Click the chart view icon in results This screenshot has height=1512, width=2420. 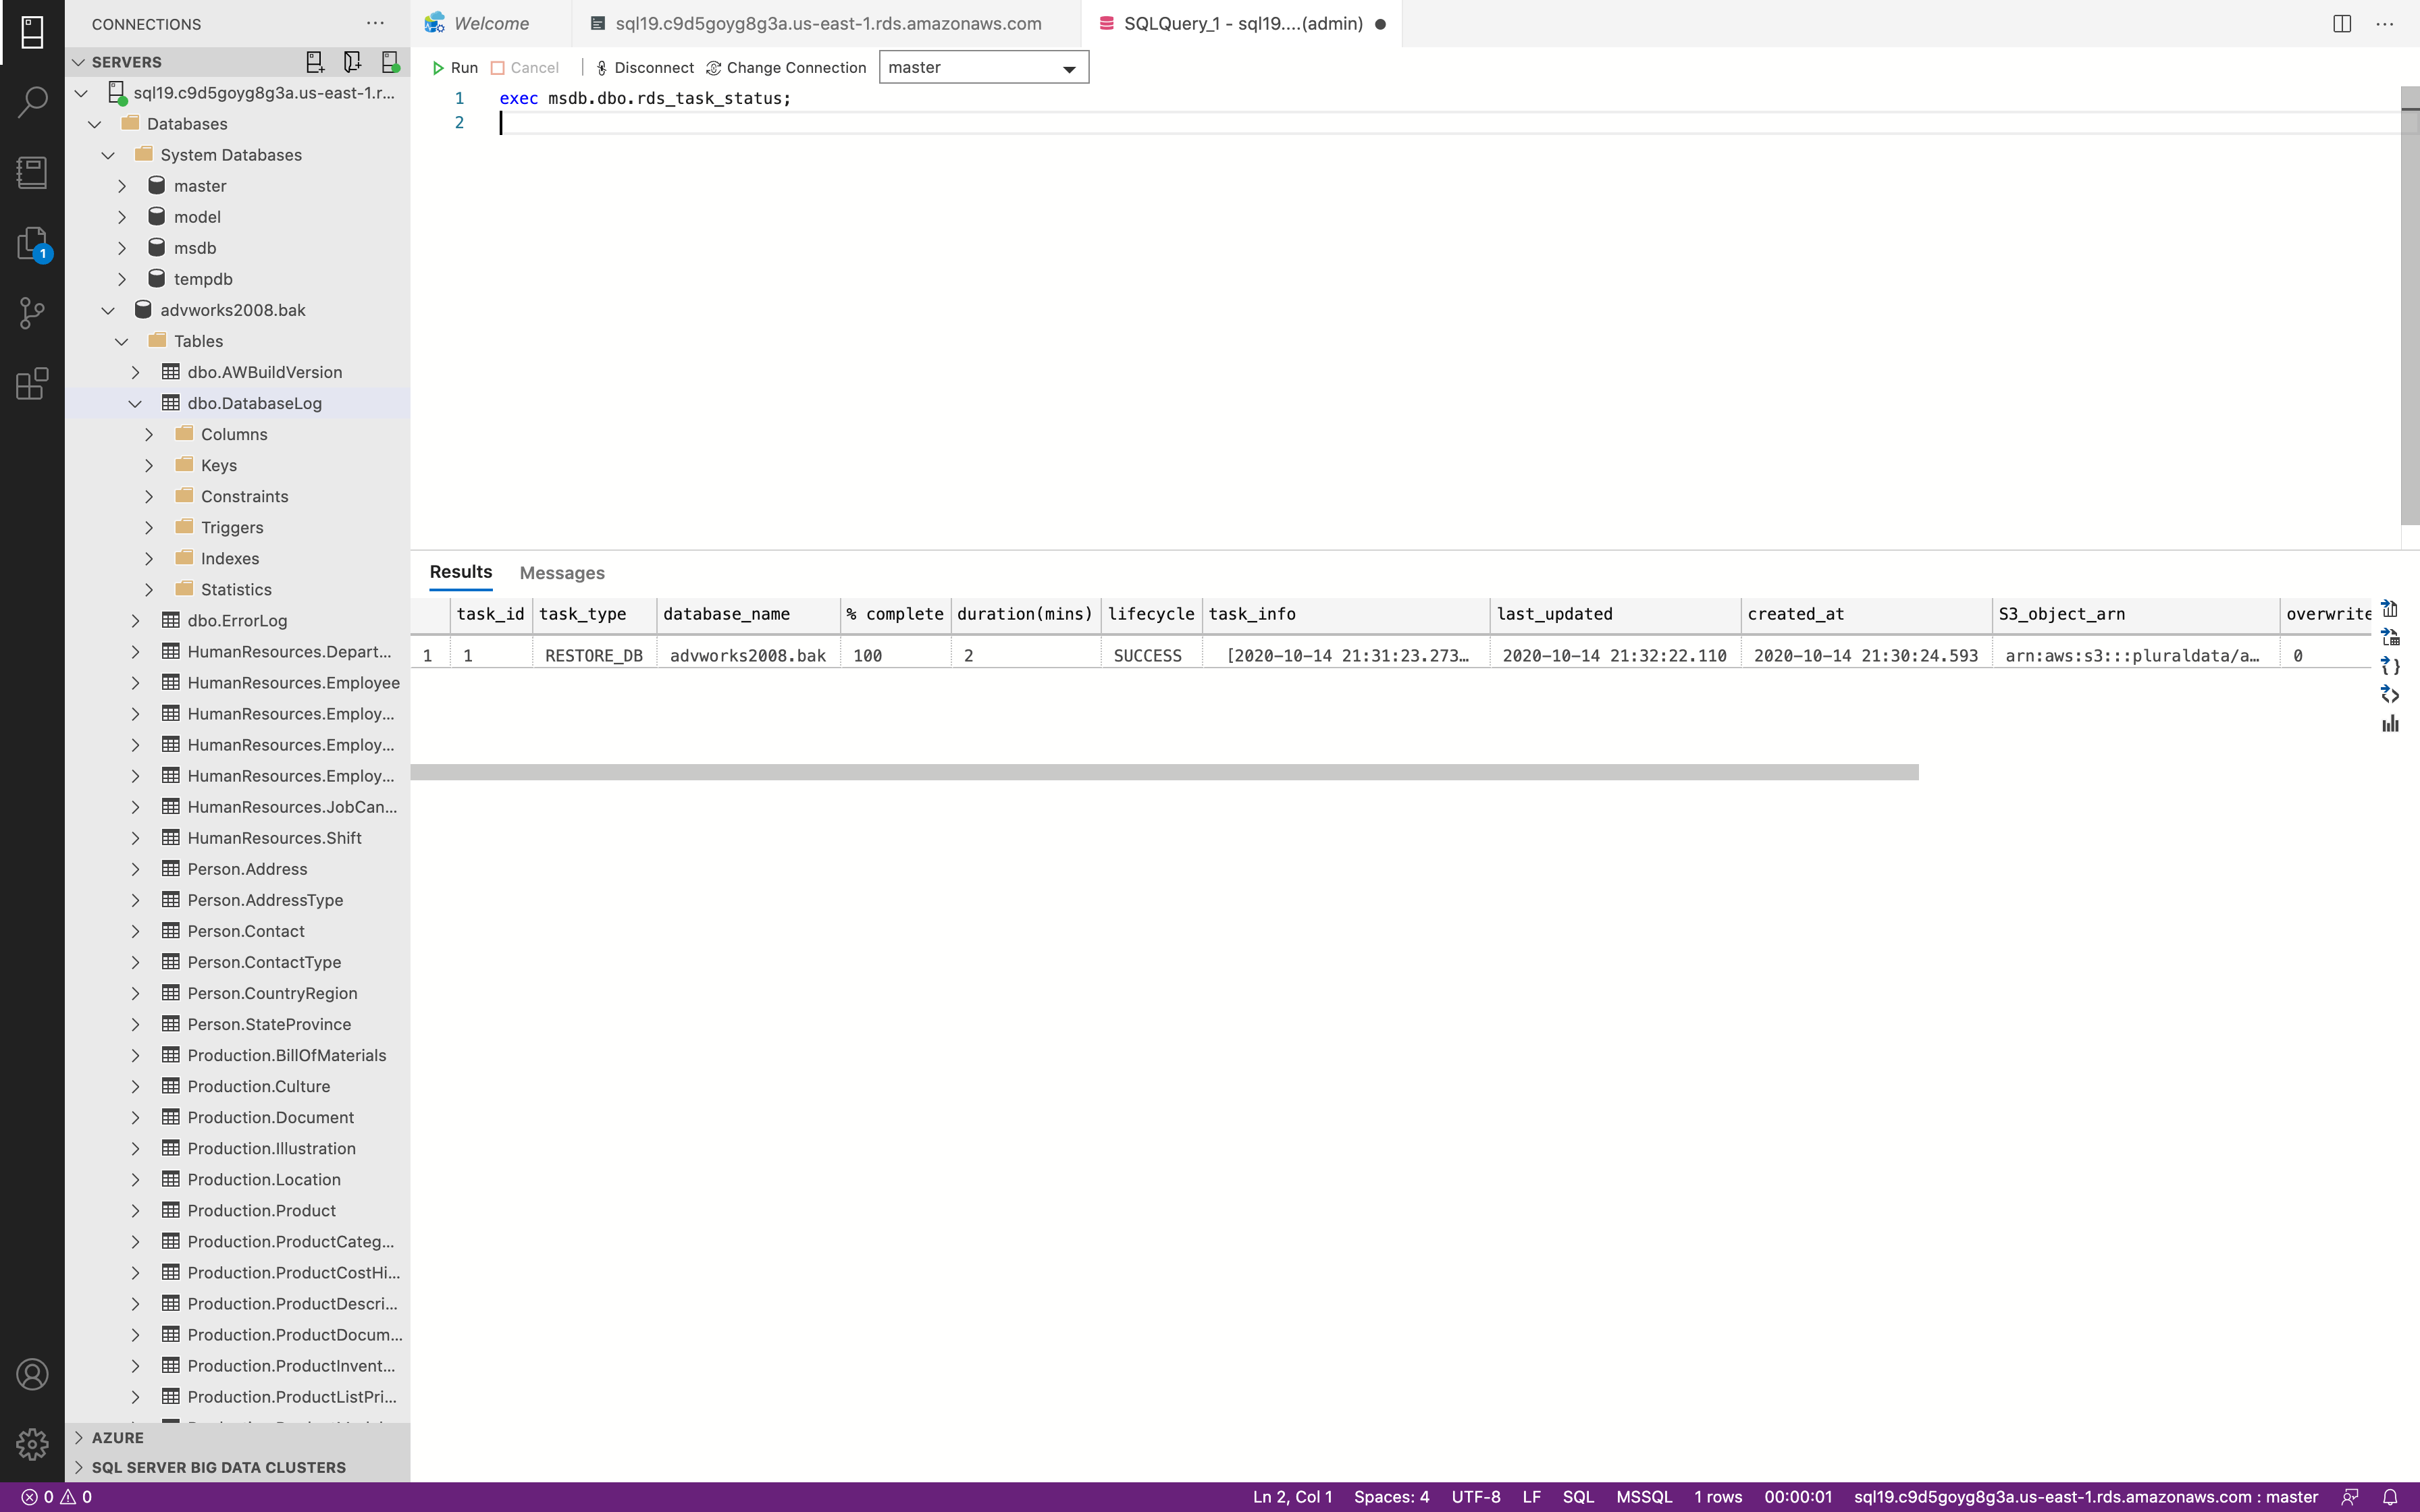pyautogui.click(x=2390, y=724)
